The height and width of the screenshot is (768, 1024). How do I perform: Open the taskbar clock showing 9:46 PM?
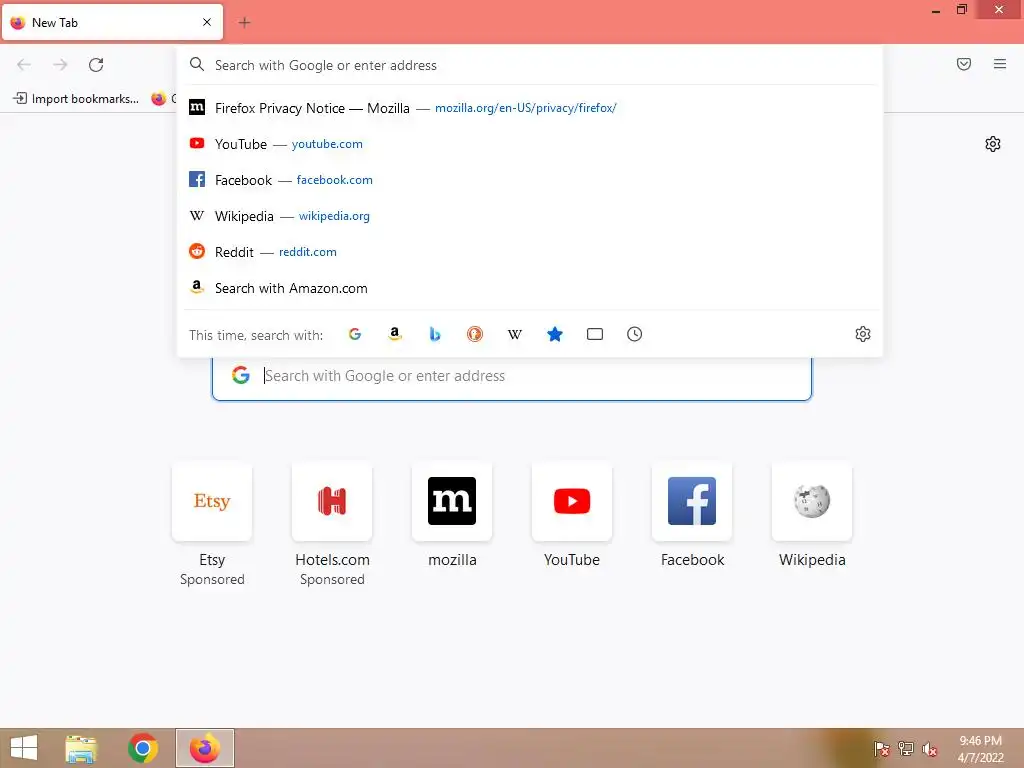pos(980,749)
